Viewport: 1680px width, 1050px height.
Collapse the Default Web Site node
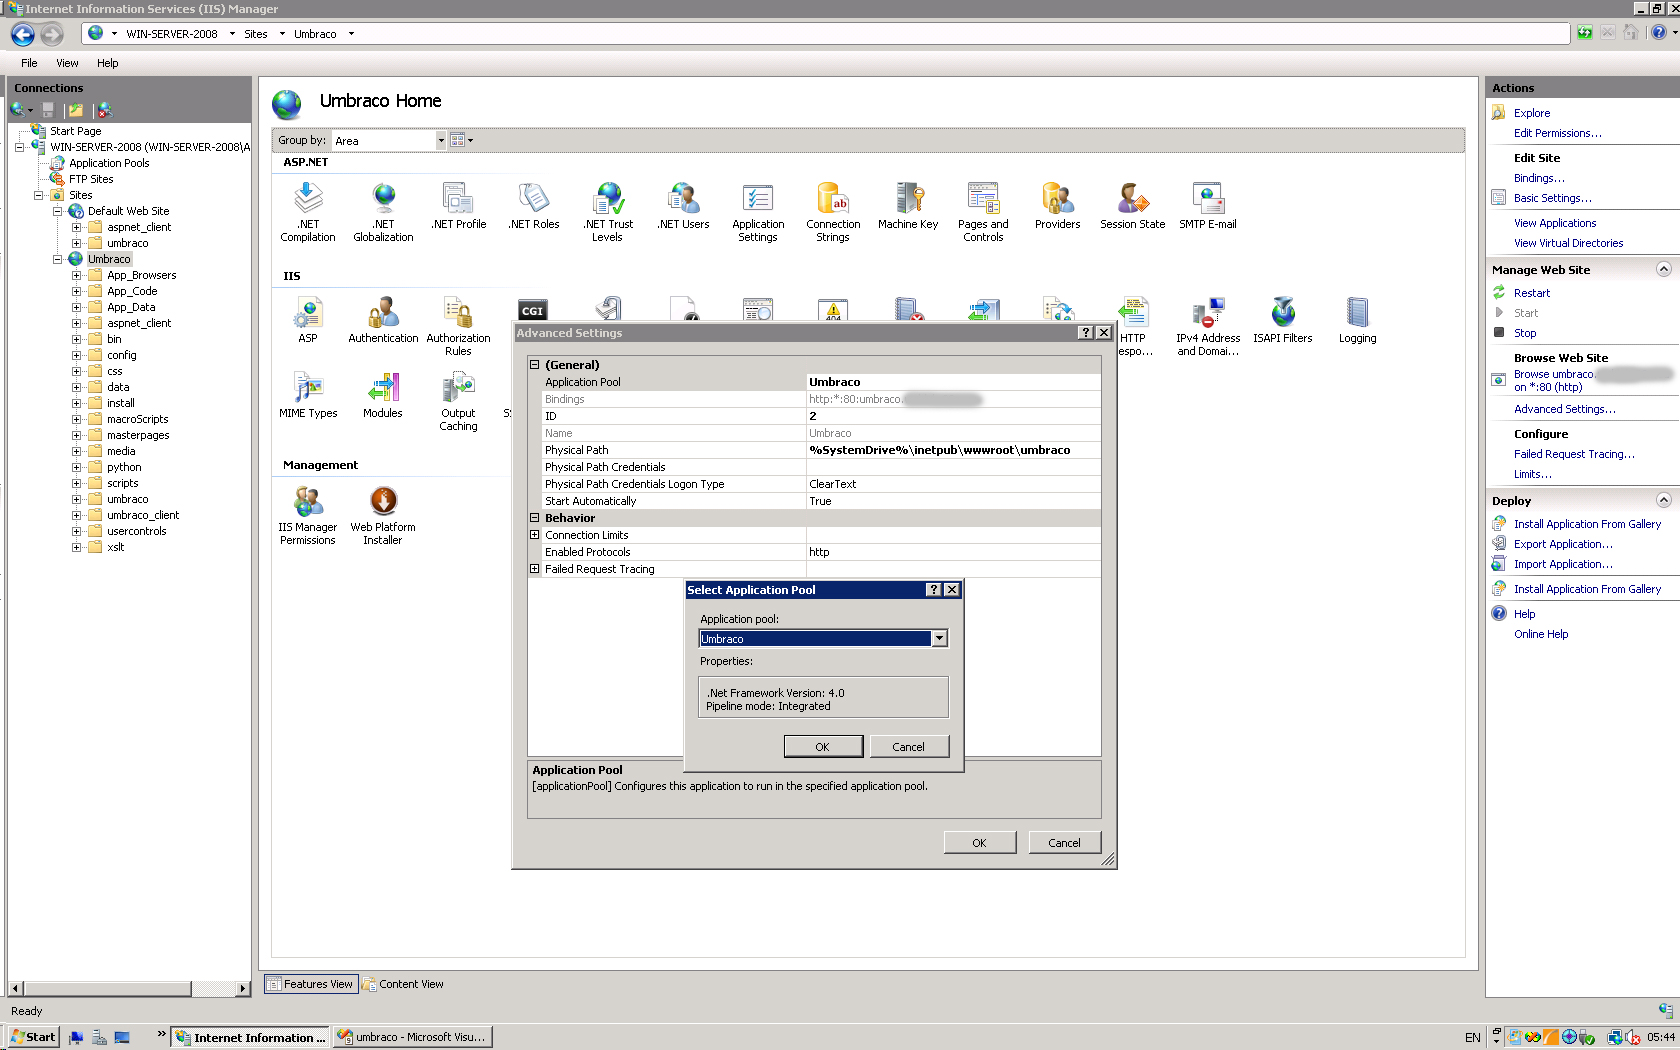[57, 211]
